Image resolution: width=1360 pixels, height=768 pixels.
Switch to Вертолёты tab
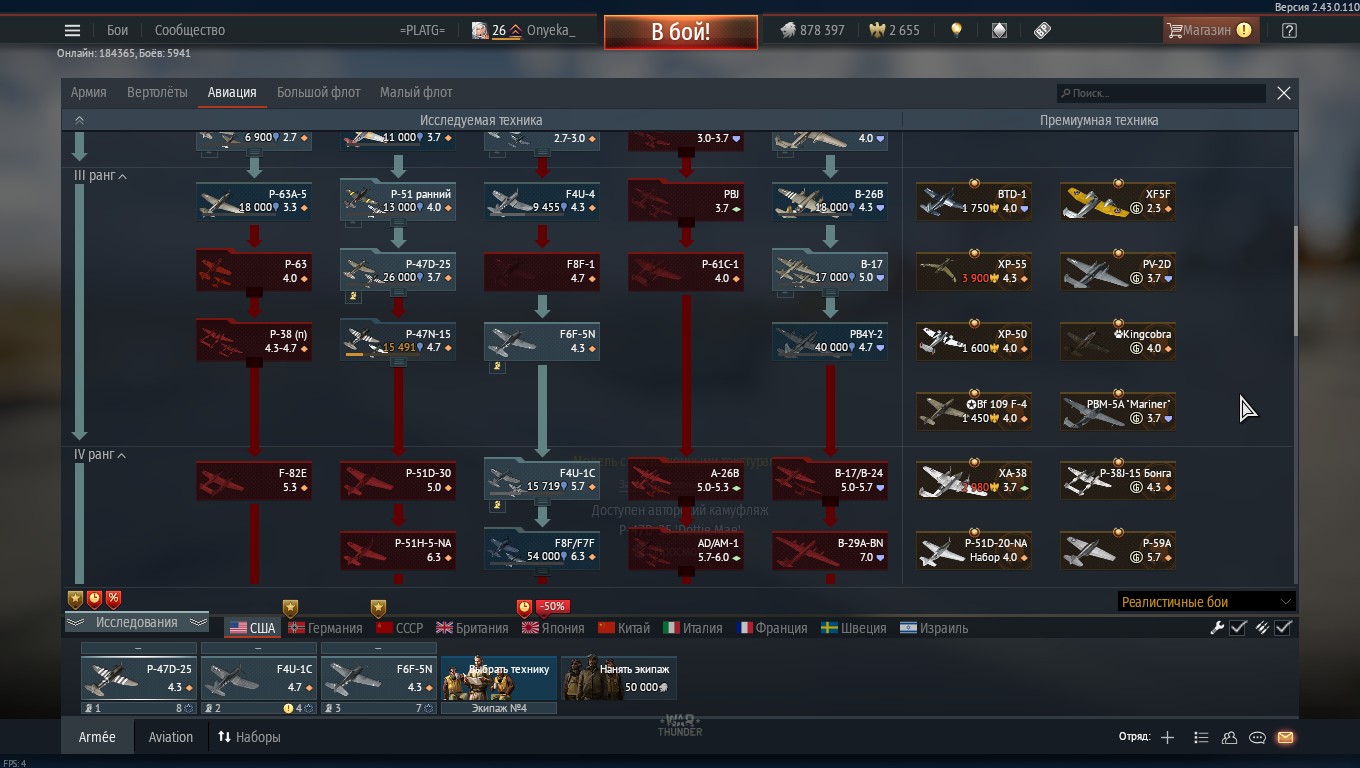[157, 92]
